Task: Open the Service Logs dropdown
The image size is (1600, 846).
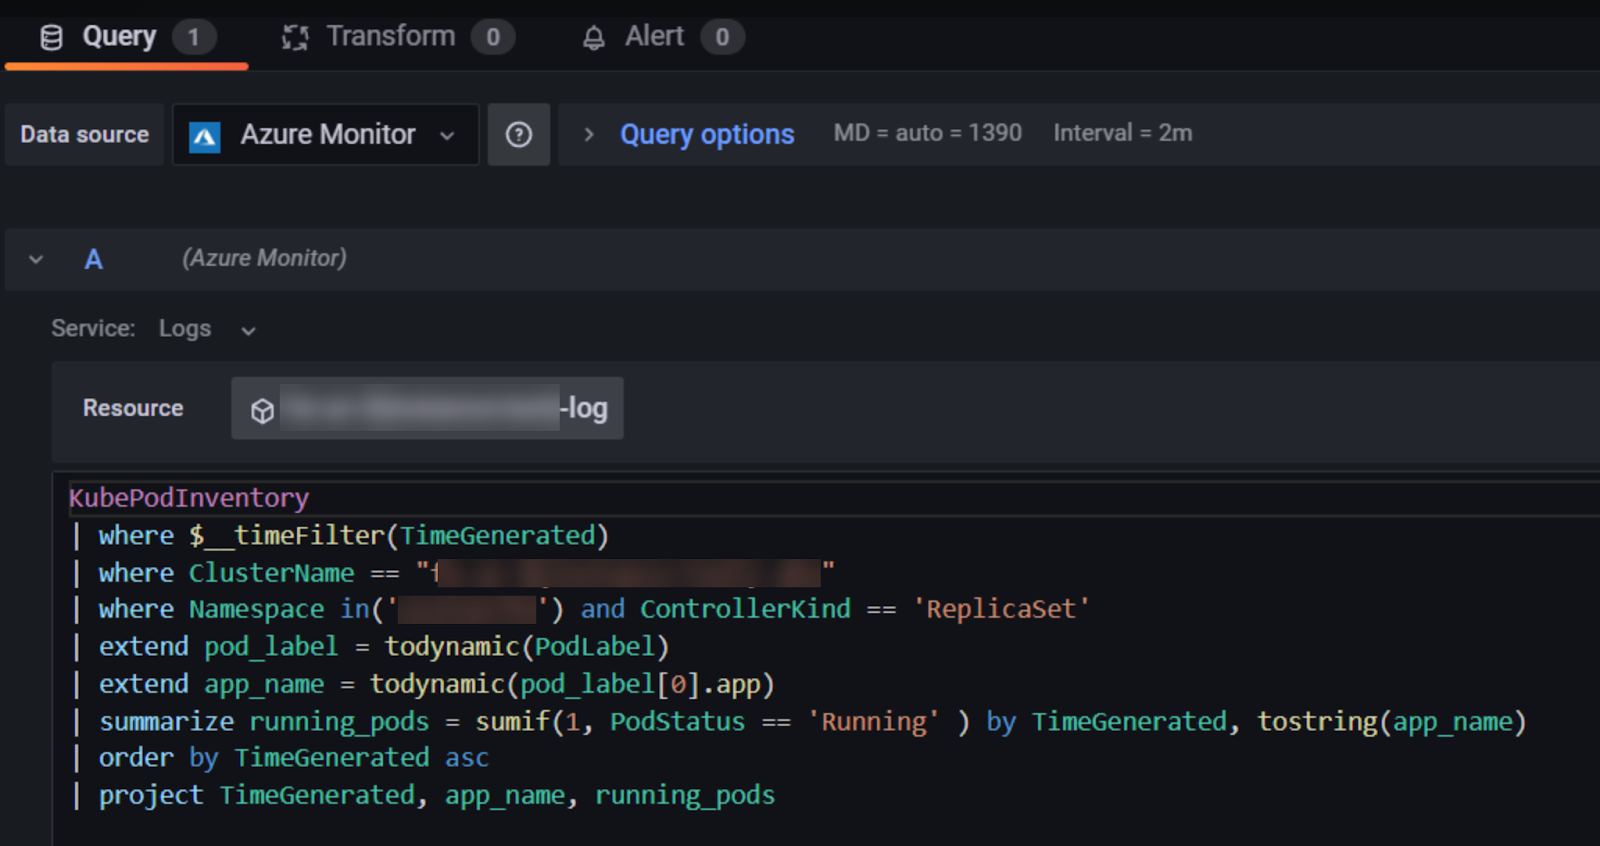Action: tap(207, 329)
